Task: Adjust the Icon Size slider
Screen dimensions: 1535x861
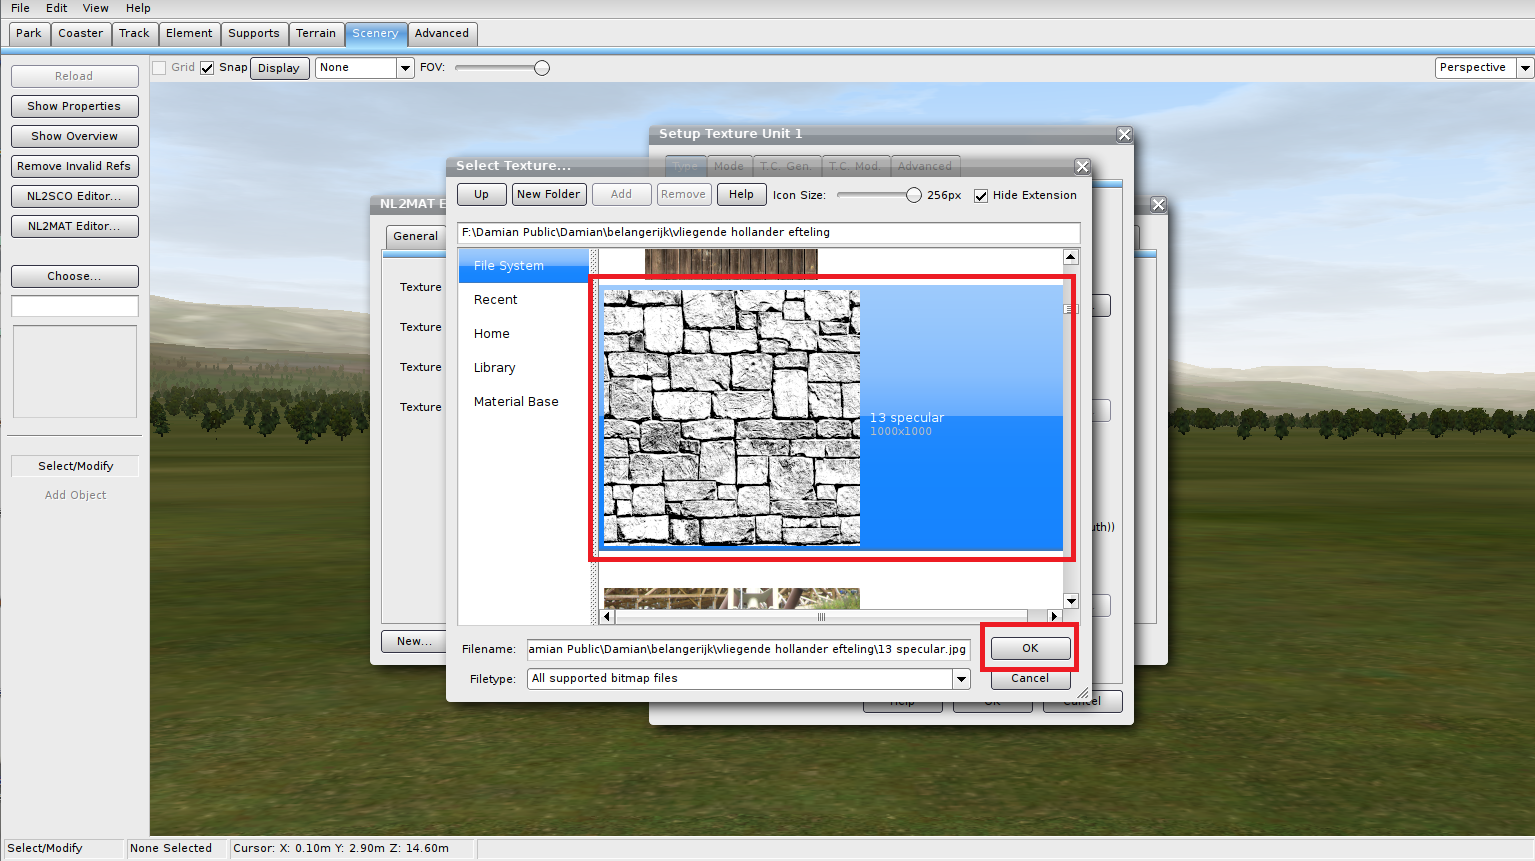Action: click(x=913, y=195)
